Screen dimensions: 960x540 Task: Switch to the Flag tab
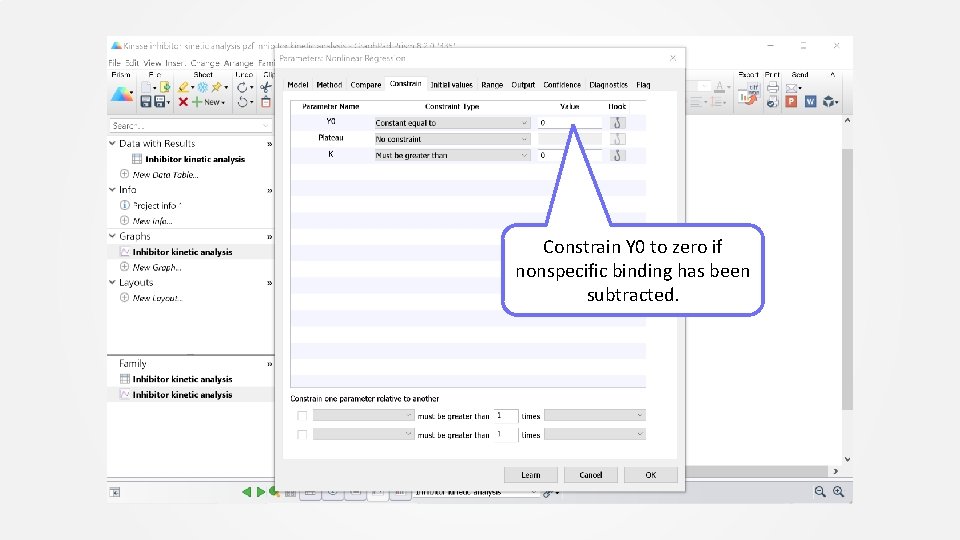643,84
